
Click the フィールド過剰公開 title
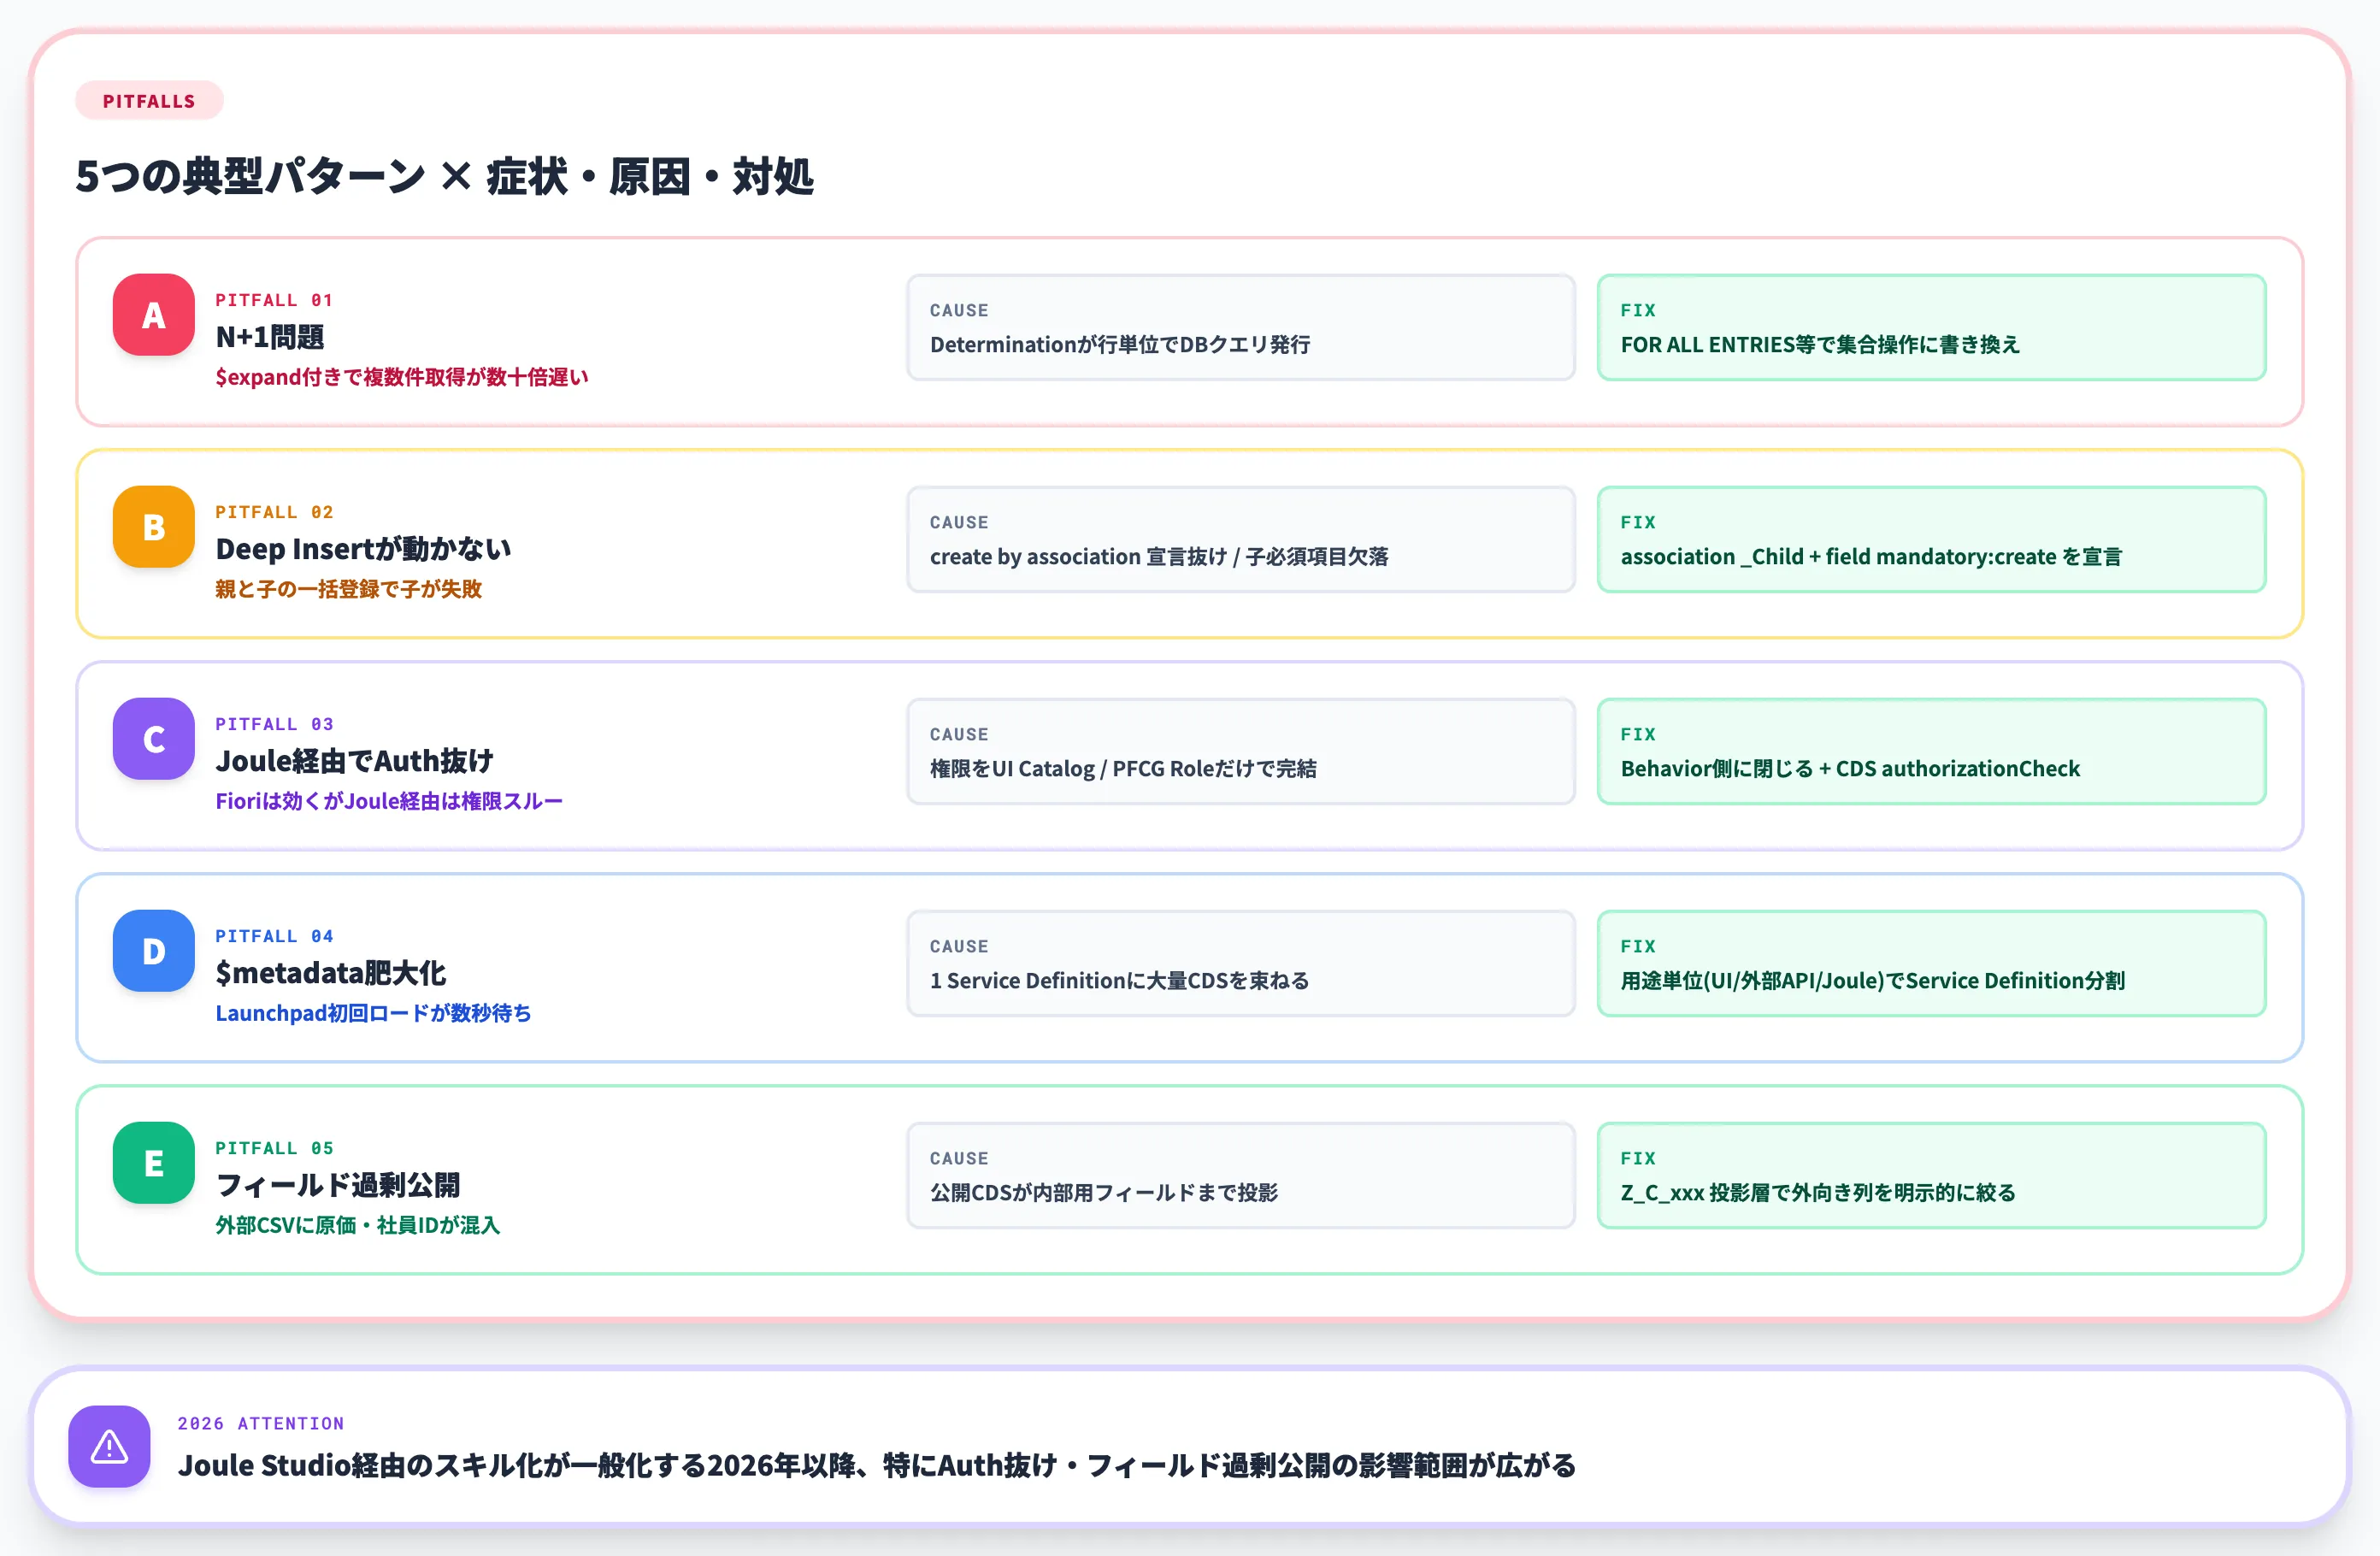coord(338,1185)
